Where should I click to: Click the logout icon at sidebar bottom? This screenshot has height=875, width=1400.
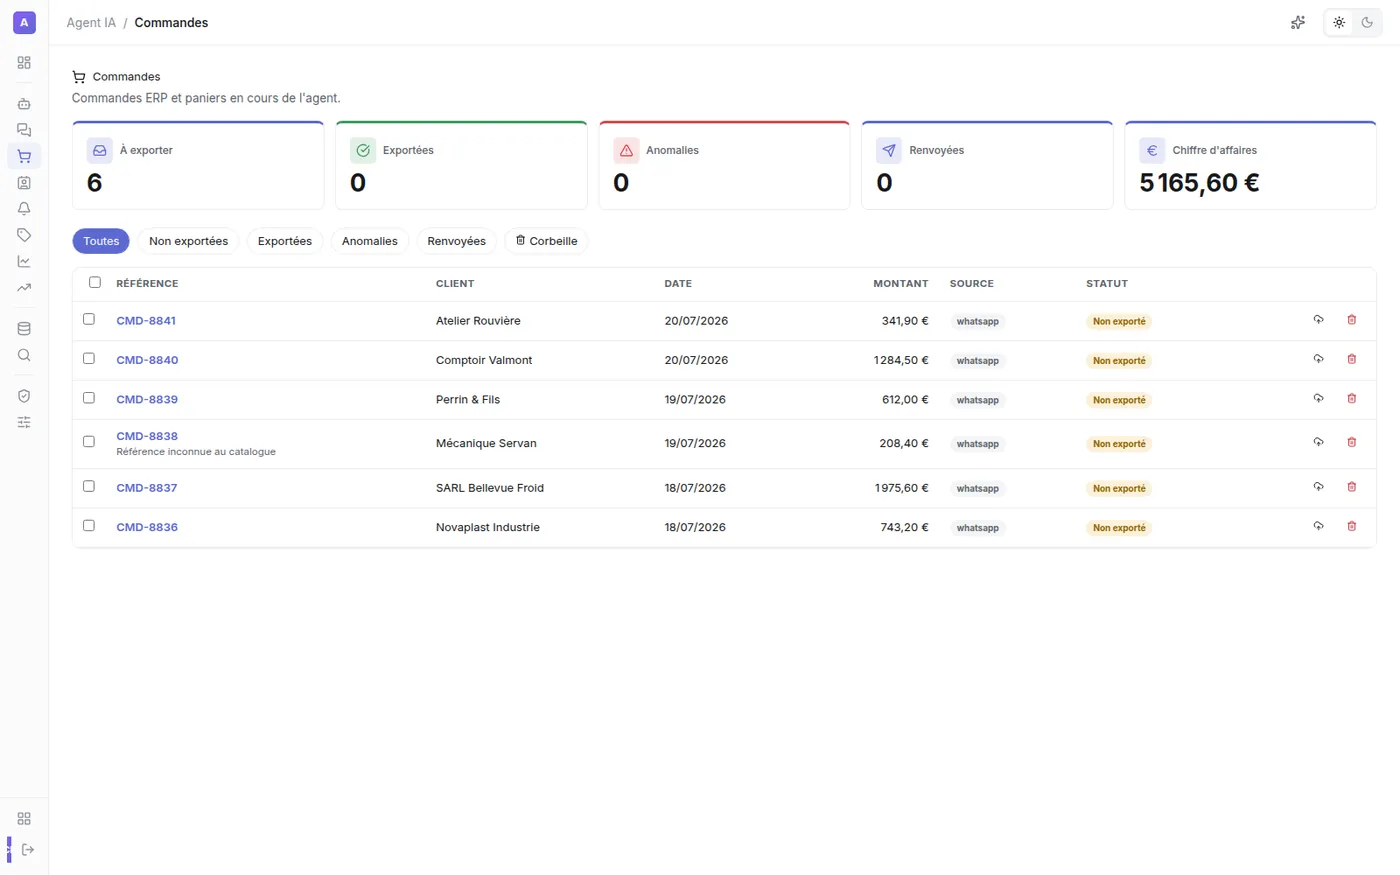tap(27, 850)
